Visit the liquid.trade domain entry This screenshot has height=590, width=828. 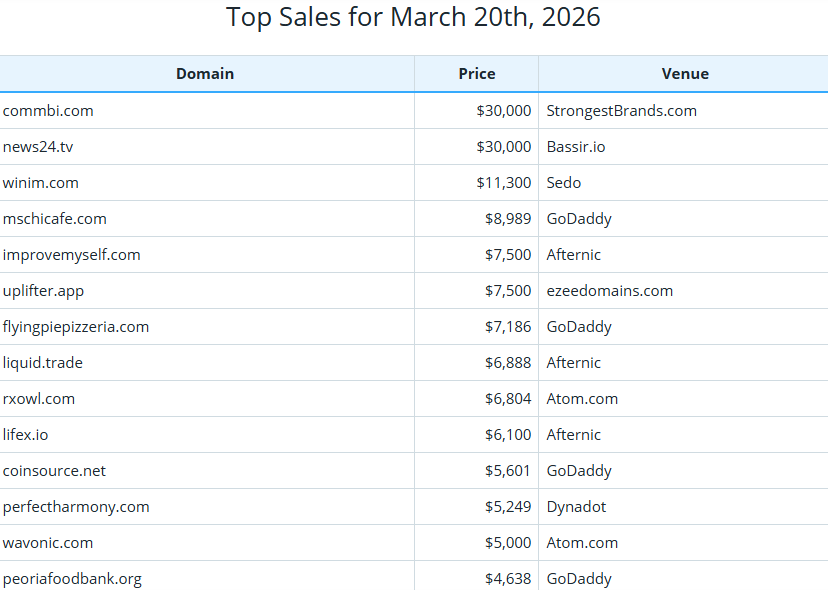click(42, 362)
